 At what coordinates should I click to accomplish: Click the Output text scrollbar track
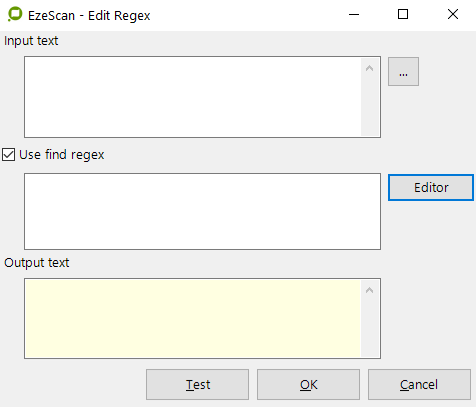369,328
